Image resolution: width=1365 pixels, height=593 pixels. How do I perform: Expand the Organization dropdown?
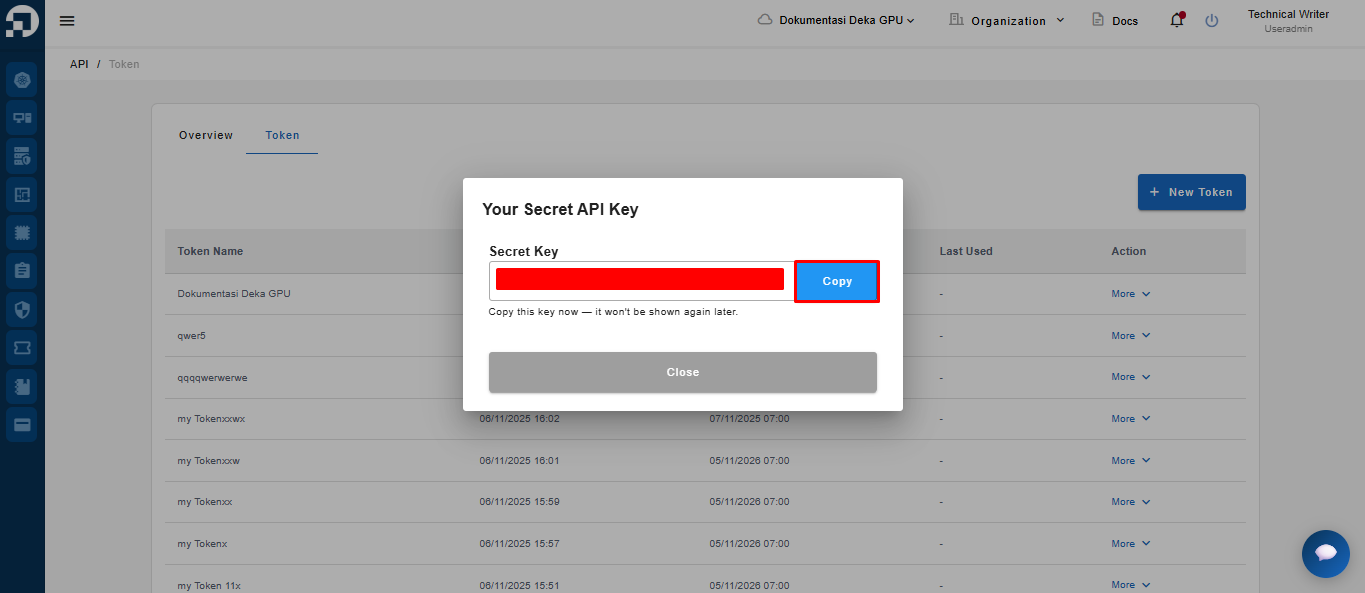coord(1006,20)
